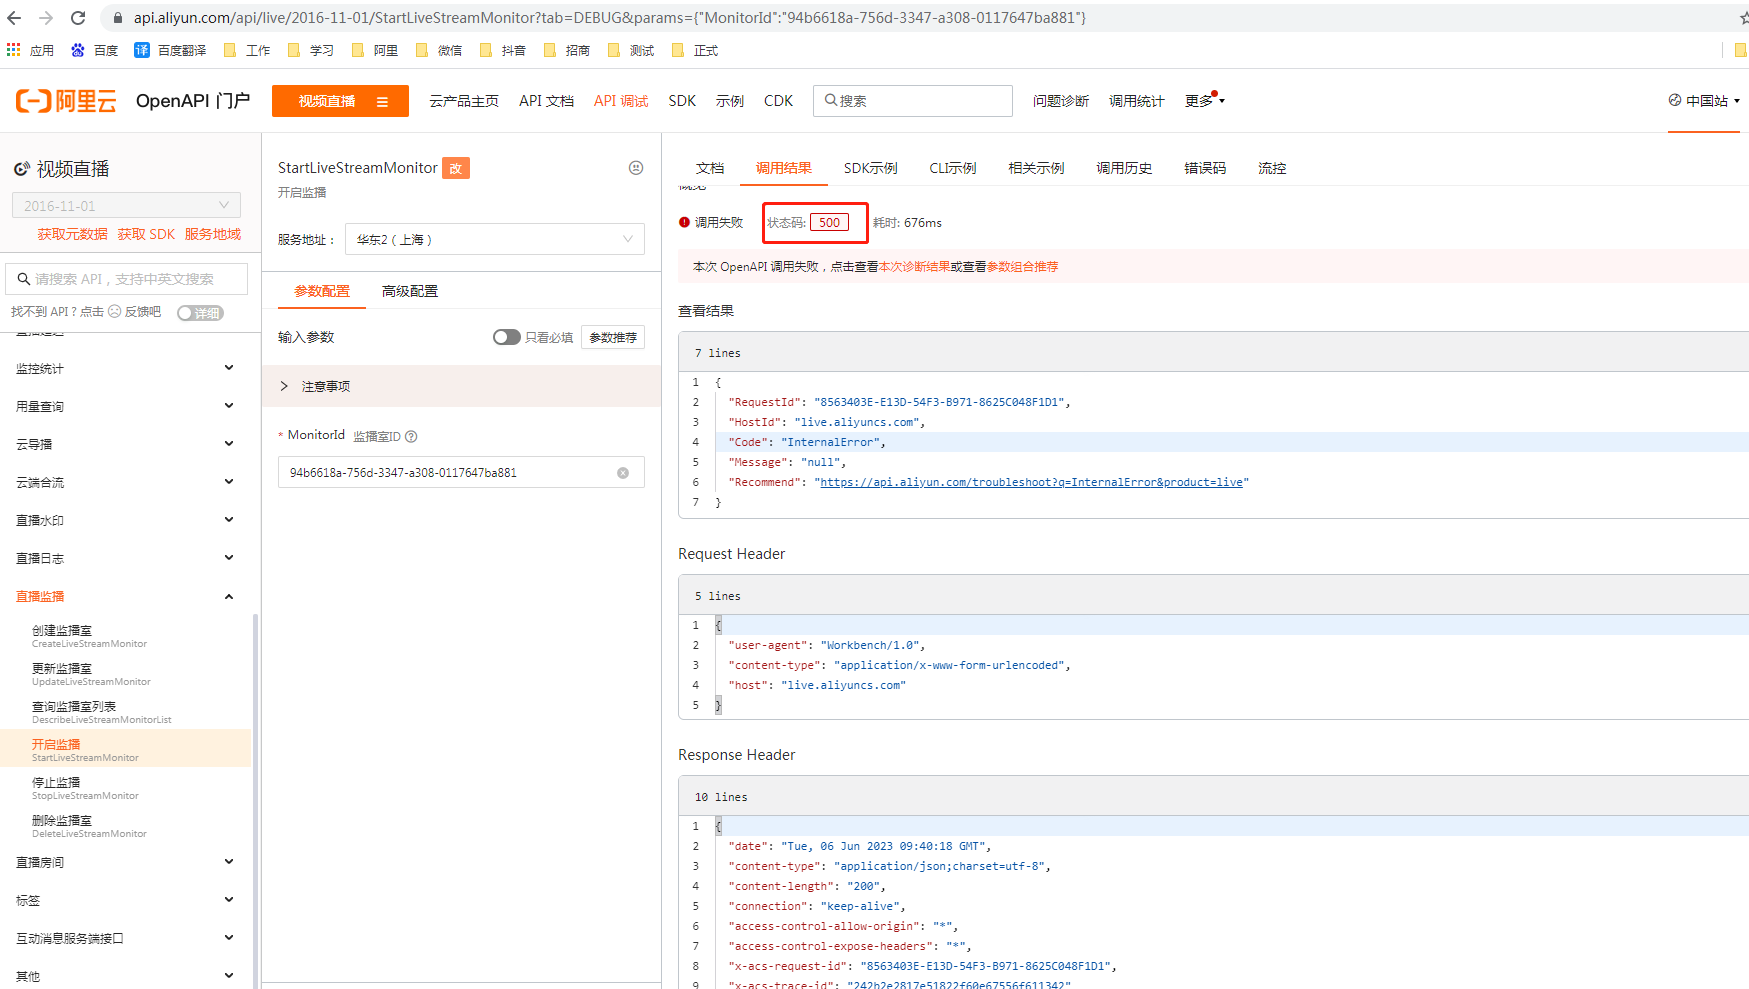
Task: Open 云产品主页 in top navigation
Action: click(x=464, y=101)
